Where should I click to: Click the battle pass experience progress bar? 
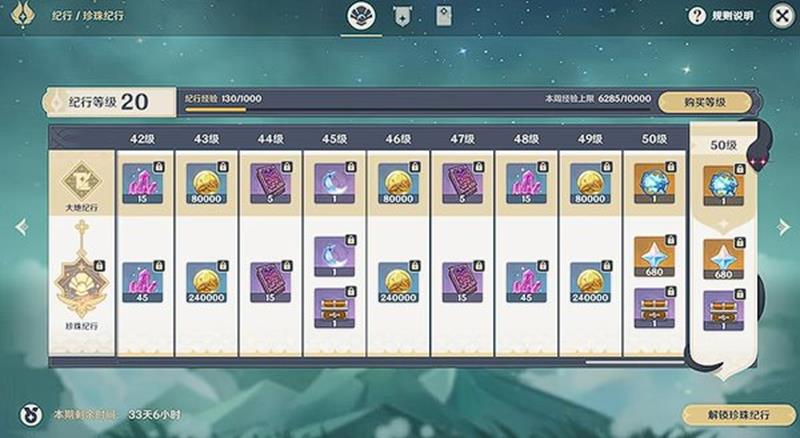click(x=417, y=109)
